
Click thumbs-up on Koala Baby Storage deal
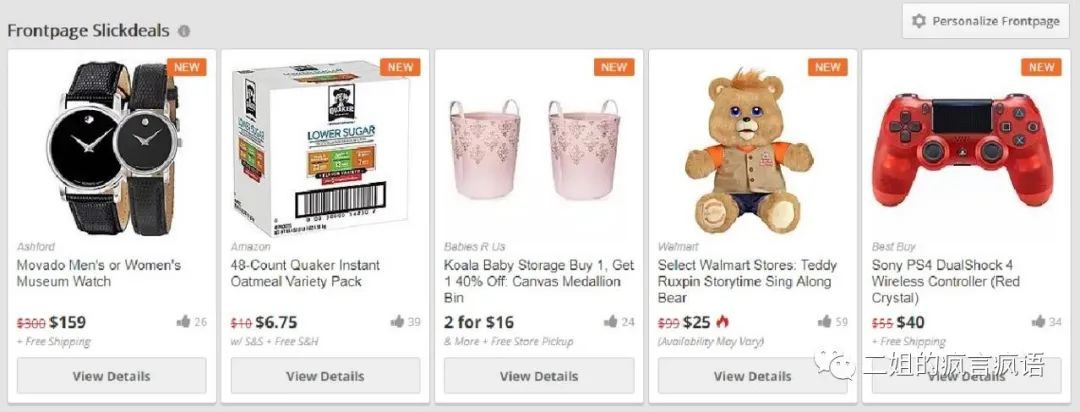611,322
